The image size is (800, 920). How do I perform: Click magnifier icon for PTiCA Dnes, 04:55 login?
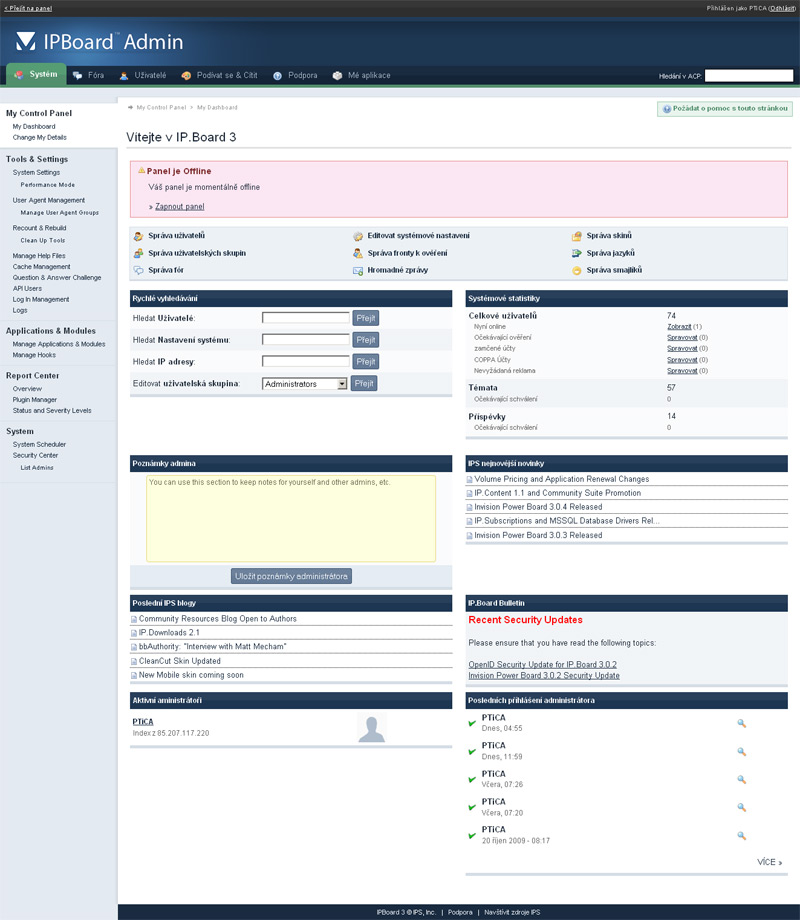point(742,723)
